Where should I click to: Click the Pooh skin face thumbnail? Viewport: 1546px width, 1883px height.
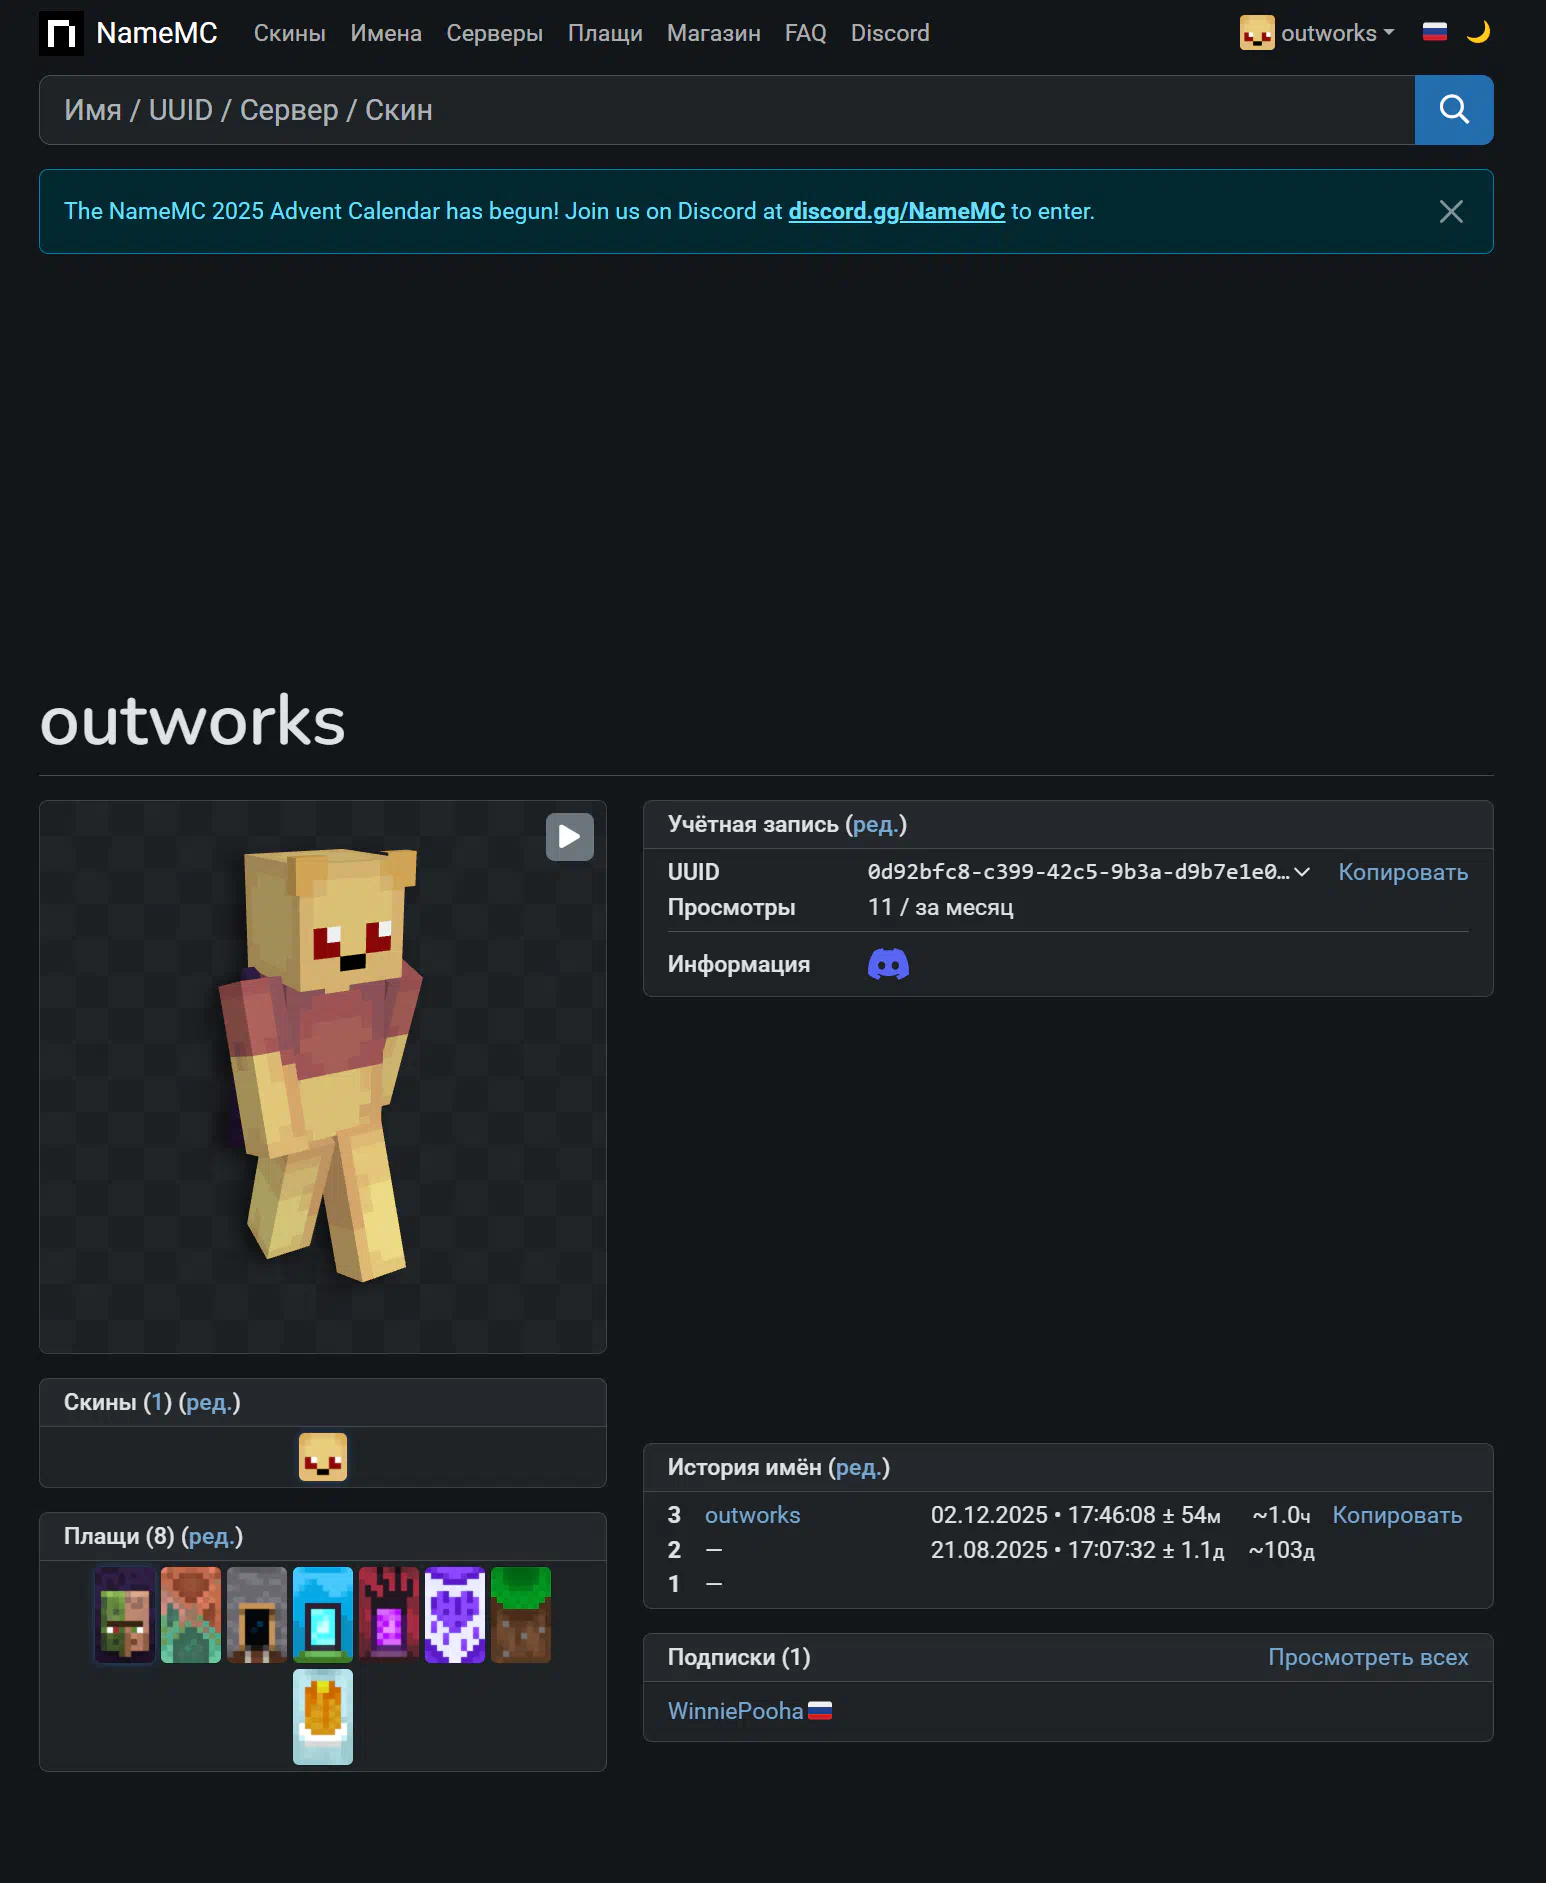(x=323, y=1457)
